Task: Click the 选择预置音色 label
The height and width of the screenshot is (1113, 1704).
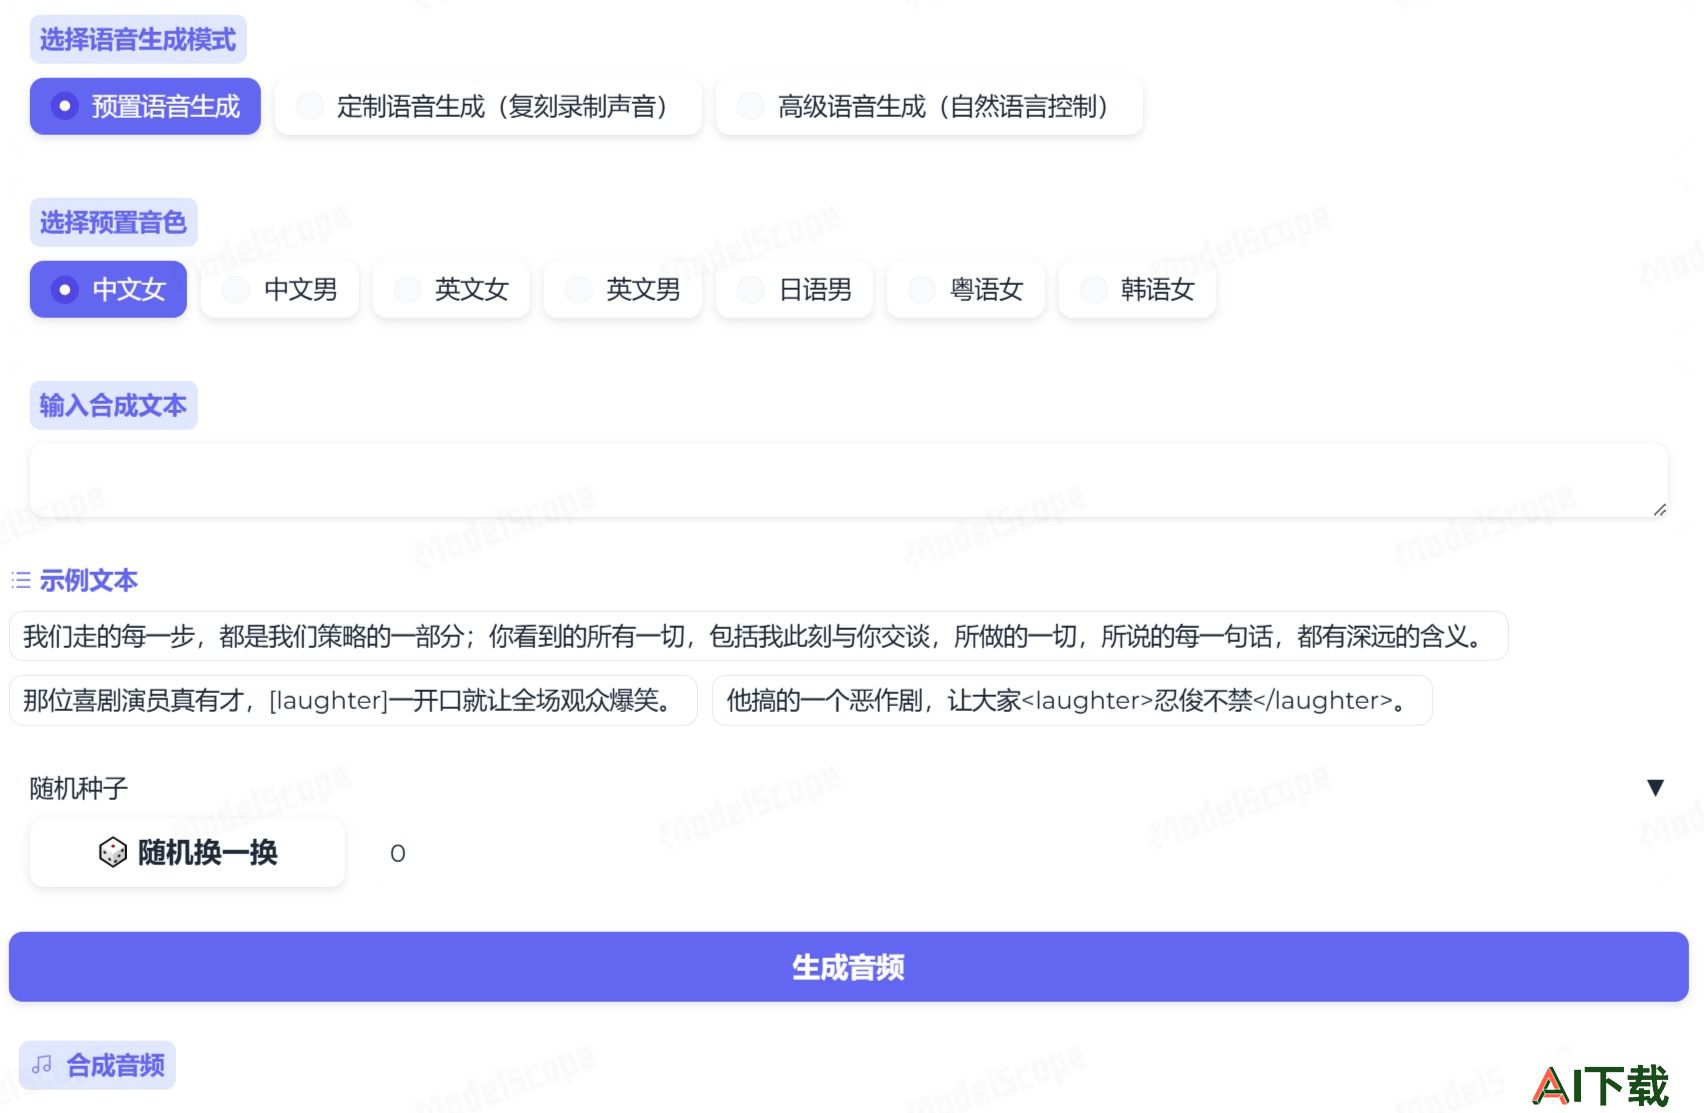Action: tap(113, 223)
